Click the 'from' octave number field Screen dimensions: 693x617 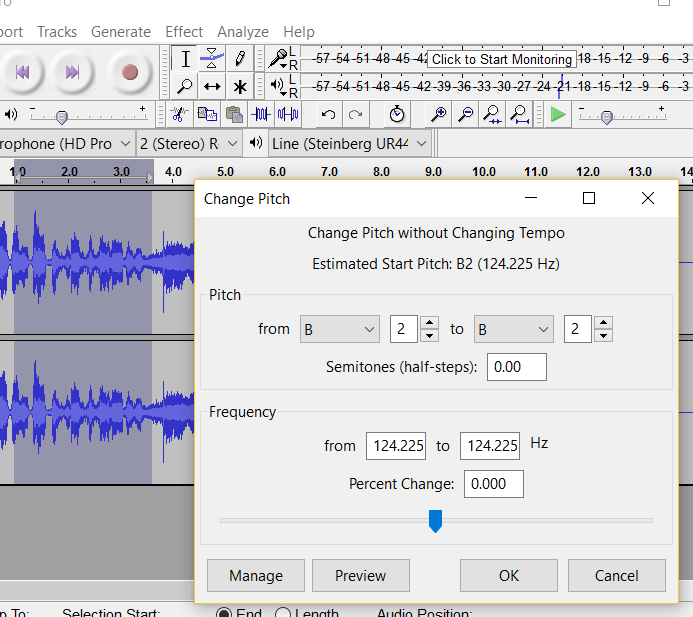click(404, 329)
